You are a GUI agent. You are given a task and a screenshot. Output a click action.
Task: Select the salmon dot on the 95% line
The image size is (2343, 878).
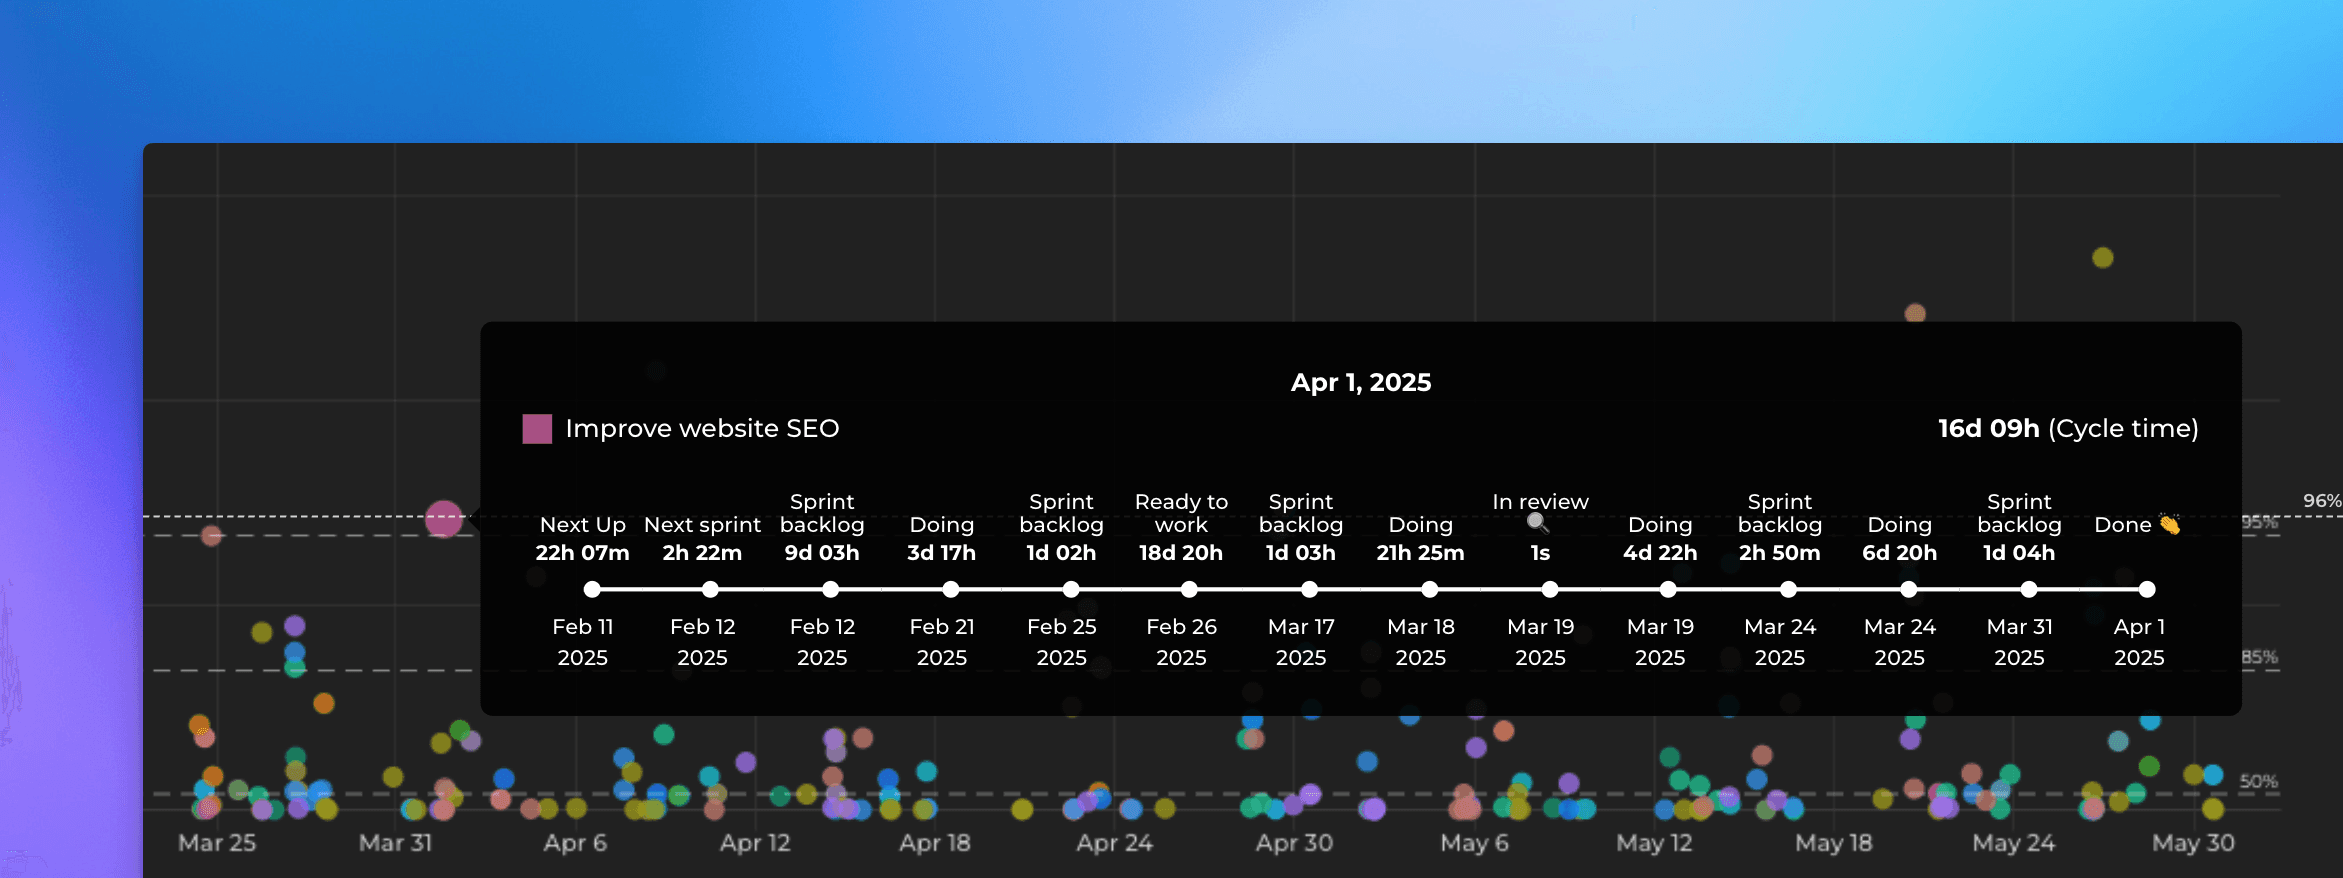click(211, 535)
